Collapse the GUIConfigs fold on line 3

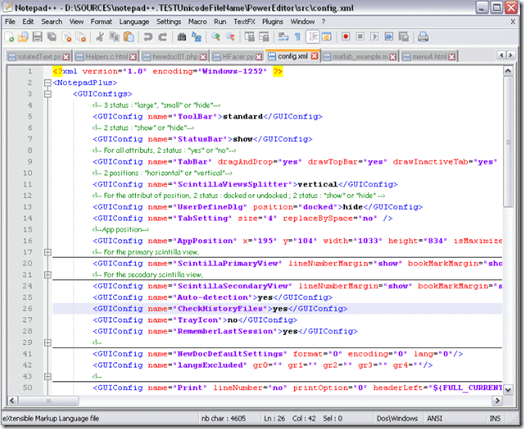click(x=47, y=94)
